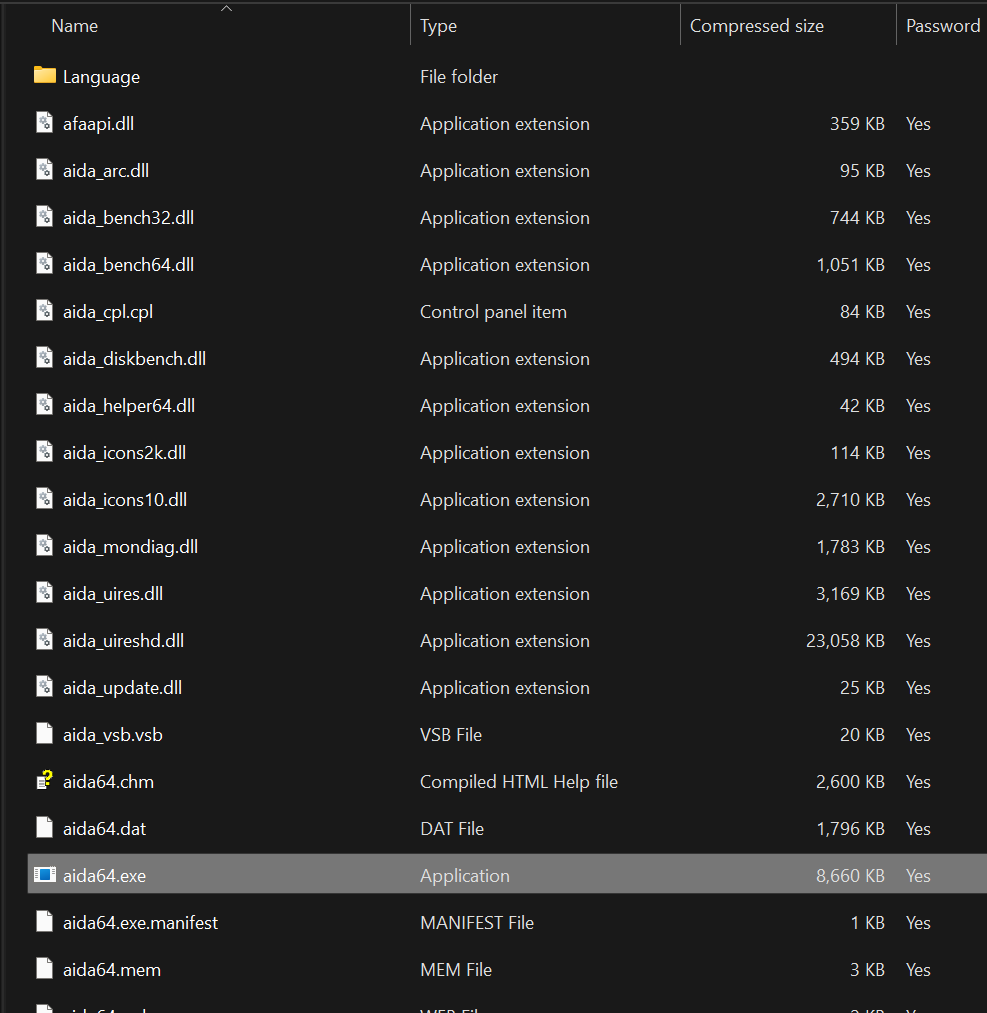
Task: Click the Compiled HTML Help file type
Action: tap(519, 782)
